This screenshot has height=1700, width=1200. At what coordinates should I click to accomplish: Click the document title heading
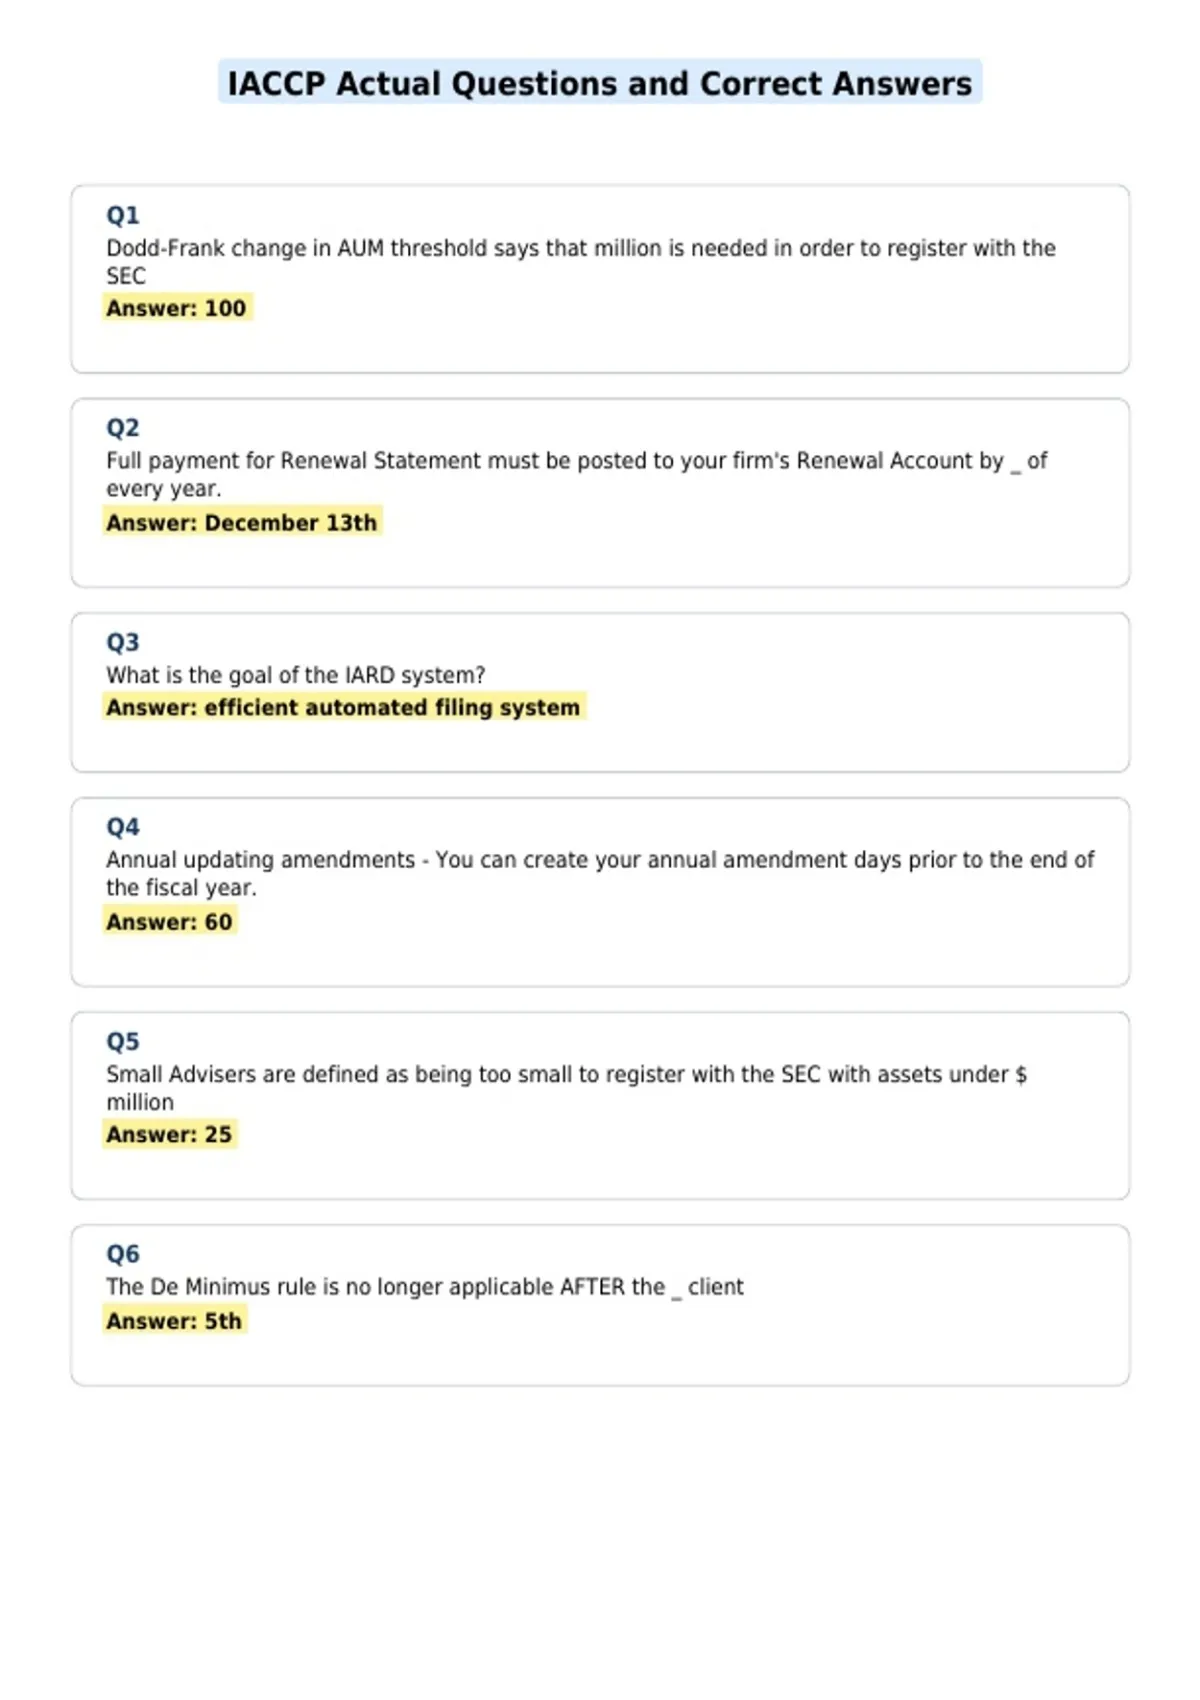click(x=600, y=83)
